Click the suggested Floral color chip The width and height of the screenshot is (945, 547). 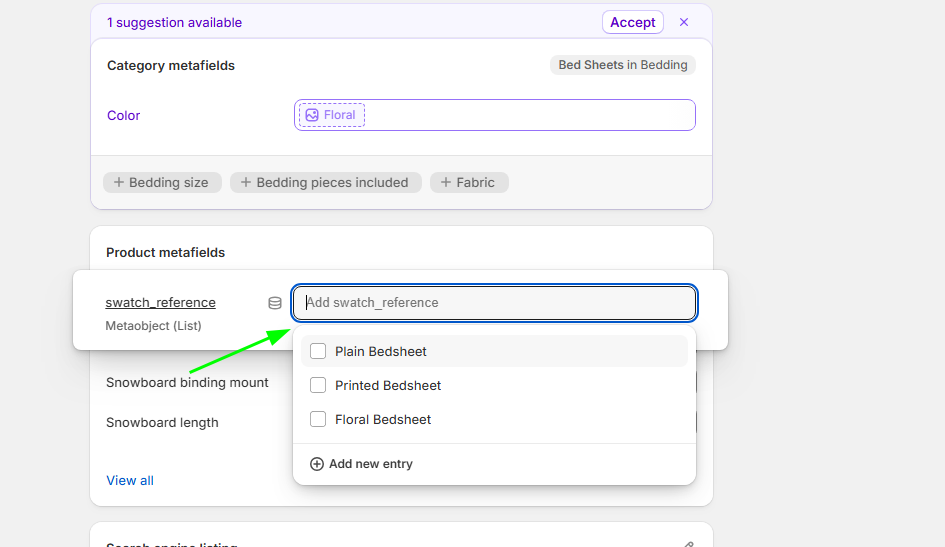(332, 115)
